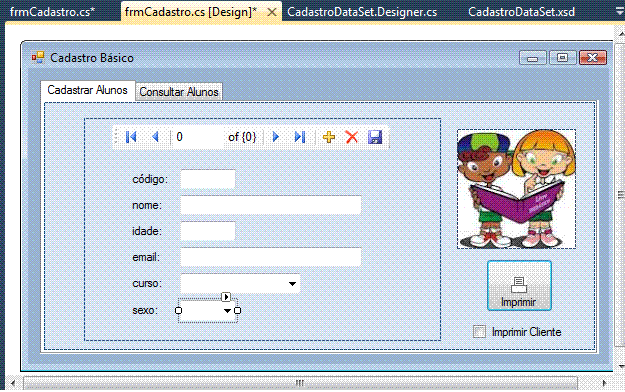Image resolution: width=625 pixels, height=392 pixels.
Task: Click the red X Delete icon
Action: click(x=352, y=137)
